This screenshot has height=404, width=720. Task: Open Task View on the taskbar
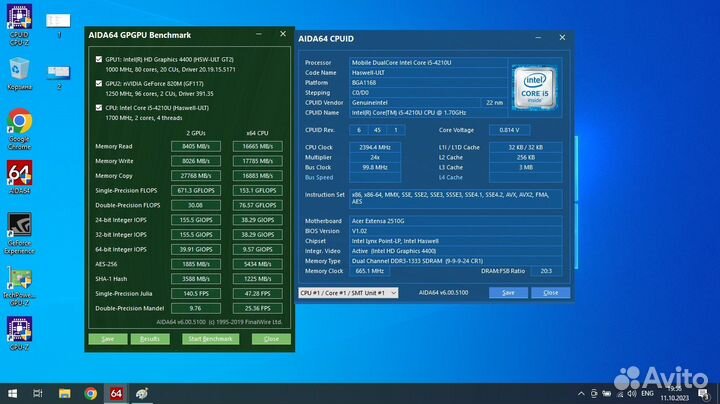[x=38, y=393]
